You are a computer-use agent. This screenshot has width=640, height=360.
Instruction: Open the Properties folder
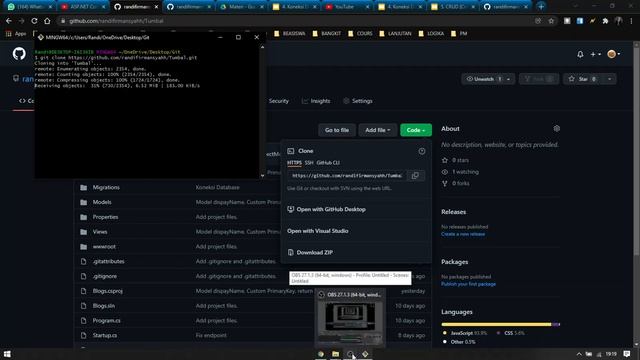coord(105,217)
